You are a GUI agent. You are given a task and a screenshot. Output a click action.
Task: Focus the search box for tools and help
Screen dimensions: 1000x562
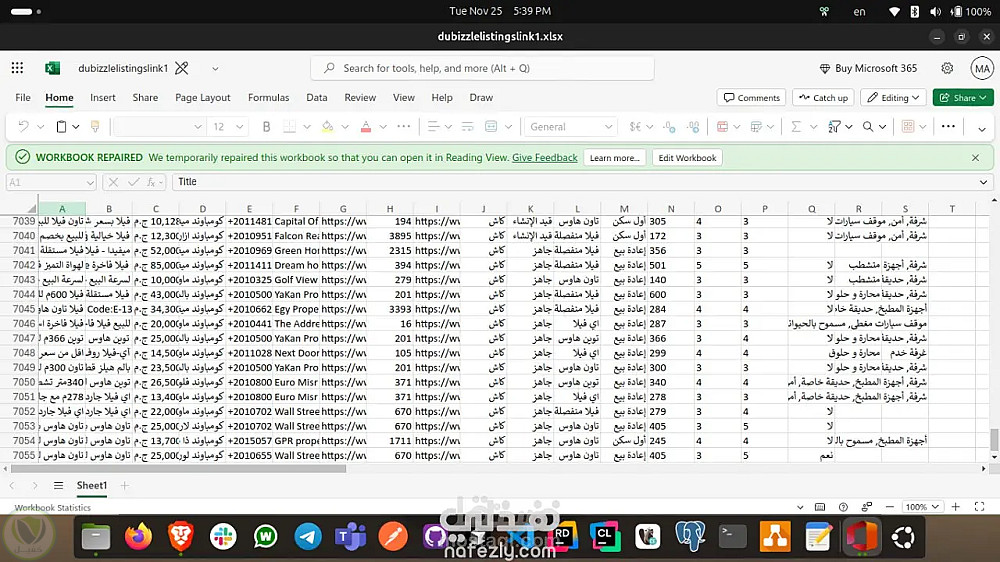tap(482, 68)
